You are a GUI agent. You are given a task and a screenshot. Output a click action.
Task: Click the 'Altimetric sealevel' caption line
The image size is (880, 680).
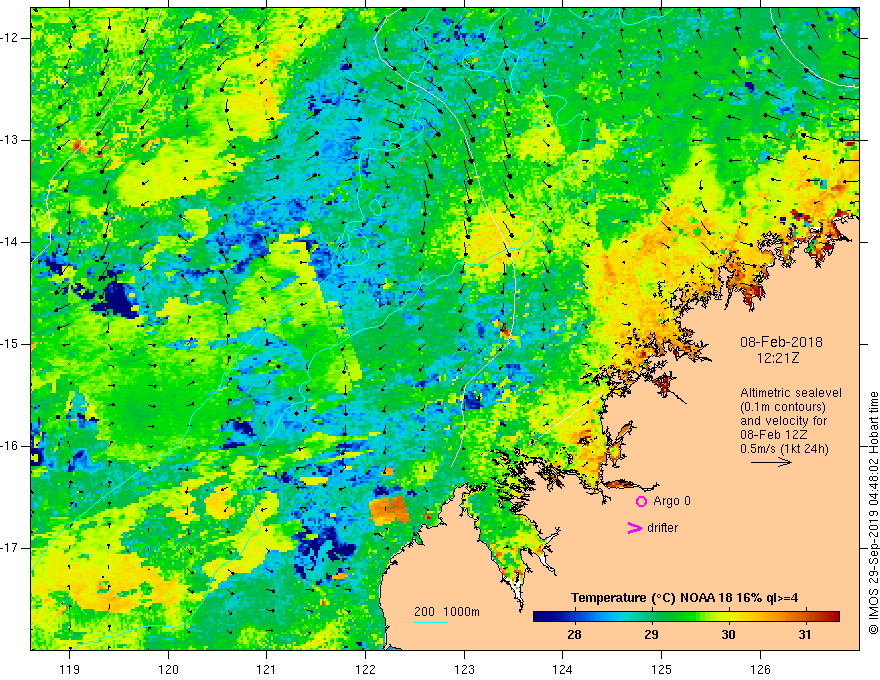[x=791, y=393]
